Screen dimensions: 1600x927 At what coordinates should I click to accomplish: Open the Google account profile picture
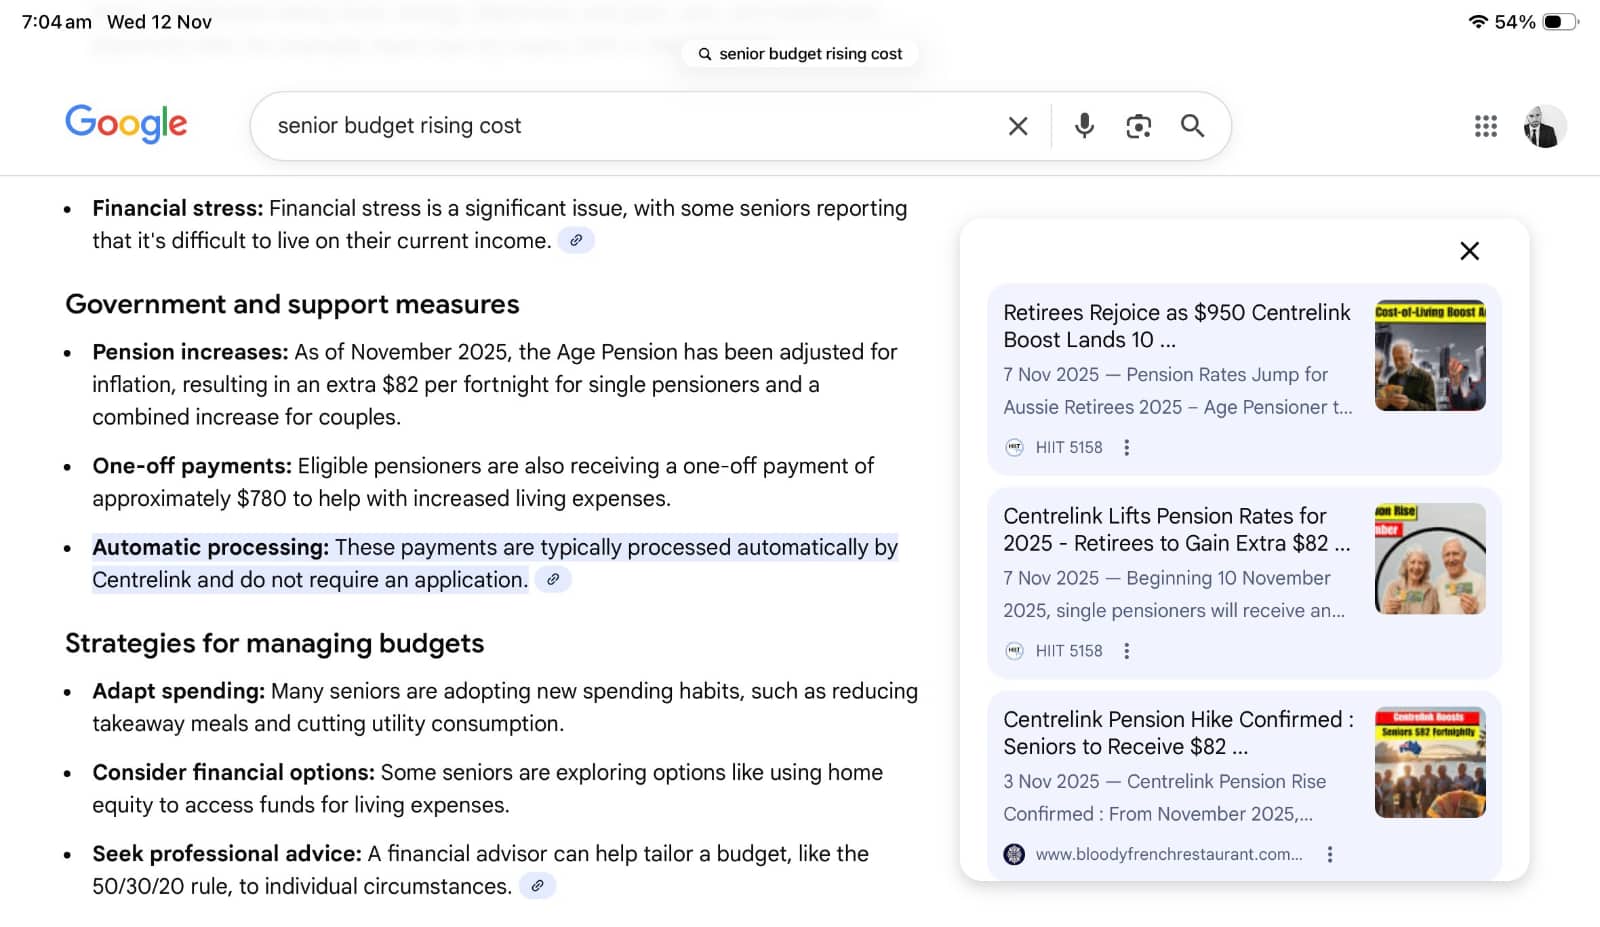coord(1544,126)
